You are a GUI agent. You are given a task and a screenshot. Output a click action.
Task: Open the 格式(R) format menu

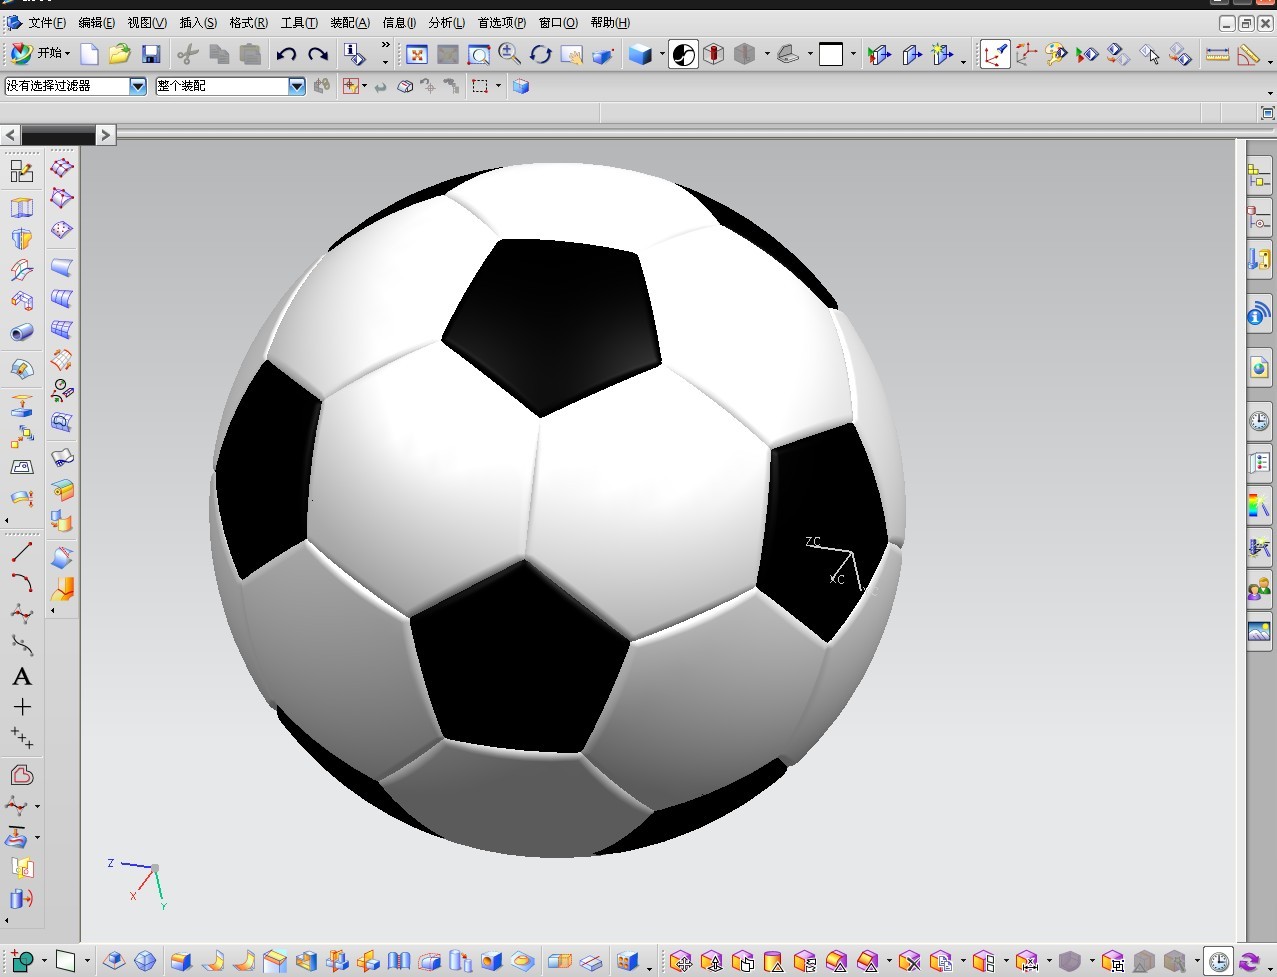tap(249, 22)
